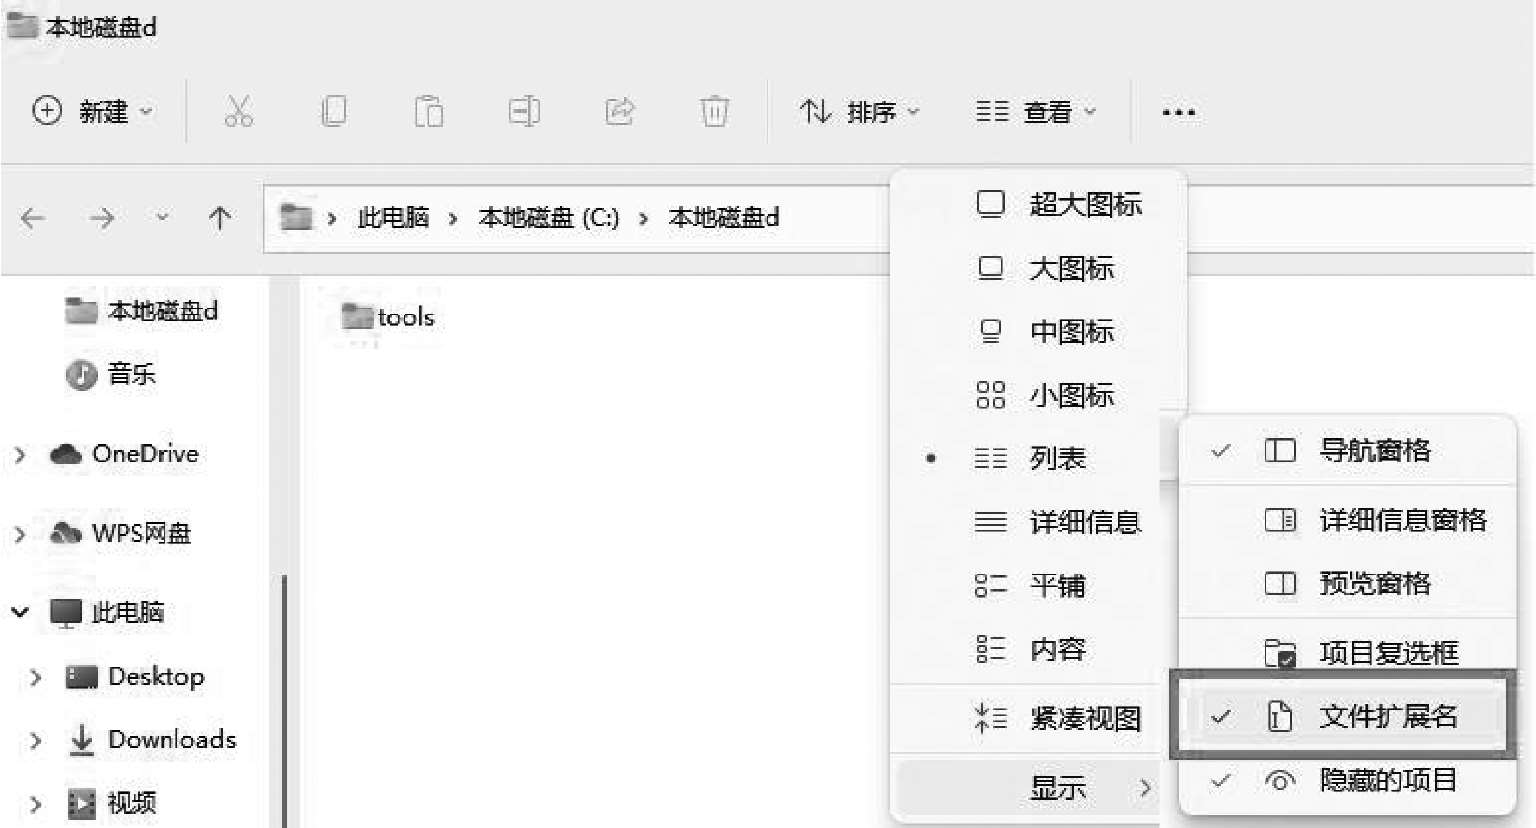Click chevron after 本地磁盘 (C:) in address bar
The height and width of the screenshot is (828, 1536).
[643, 218]
